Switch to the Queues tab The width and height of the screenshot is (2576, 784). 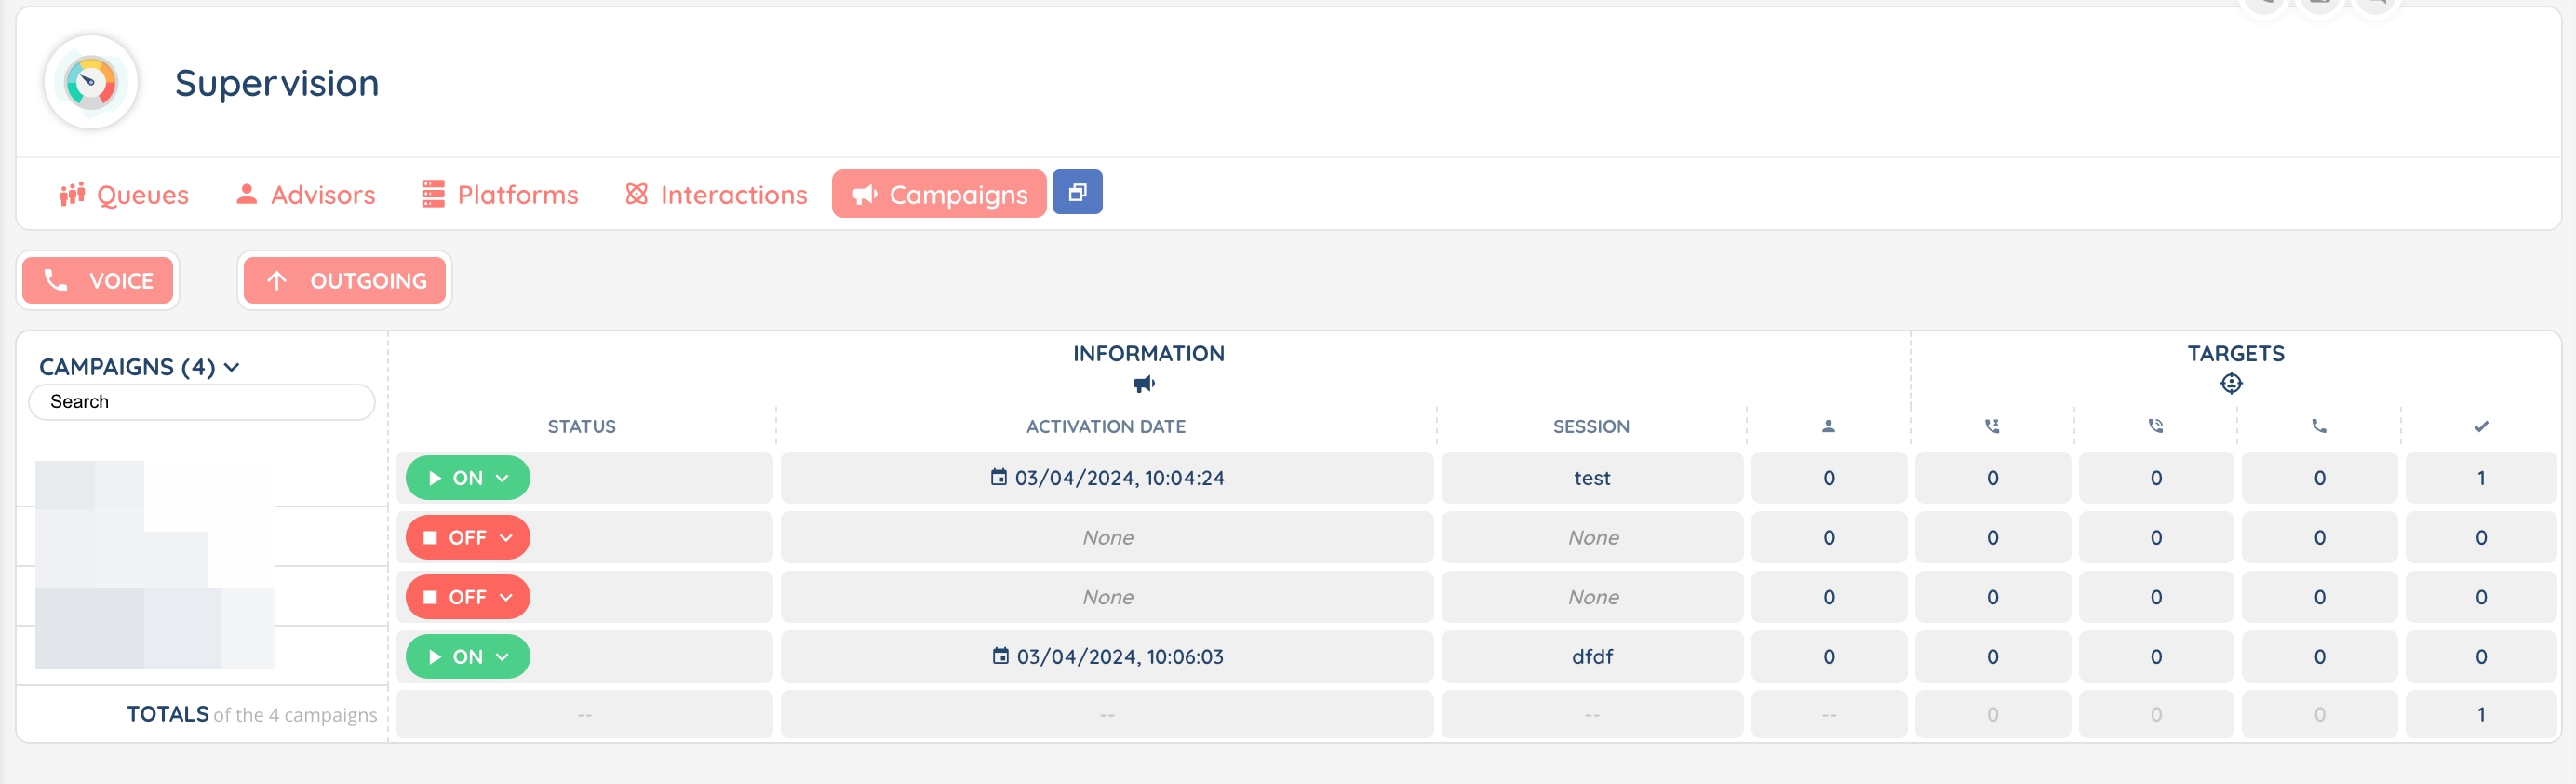tap(124, 195)
